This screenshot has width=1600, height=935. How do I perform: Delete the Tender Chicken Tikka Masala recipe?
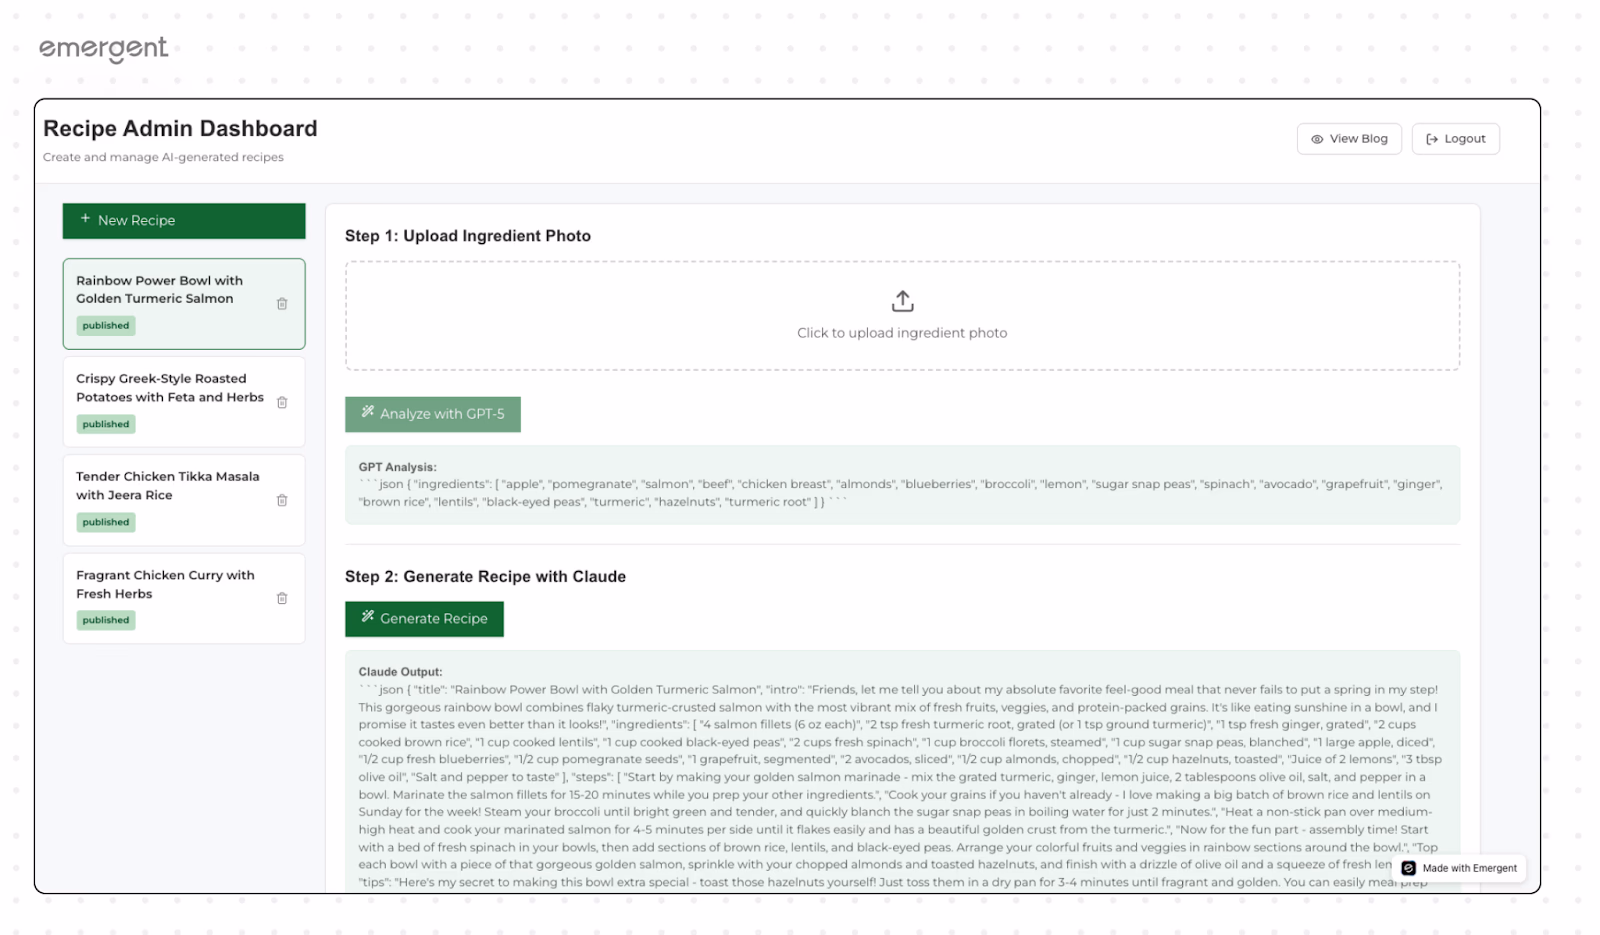[x=282, y=500]
